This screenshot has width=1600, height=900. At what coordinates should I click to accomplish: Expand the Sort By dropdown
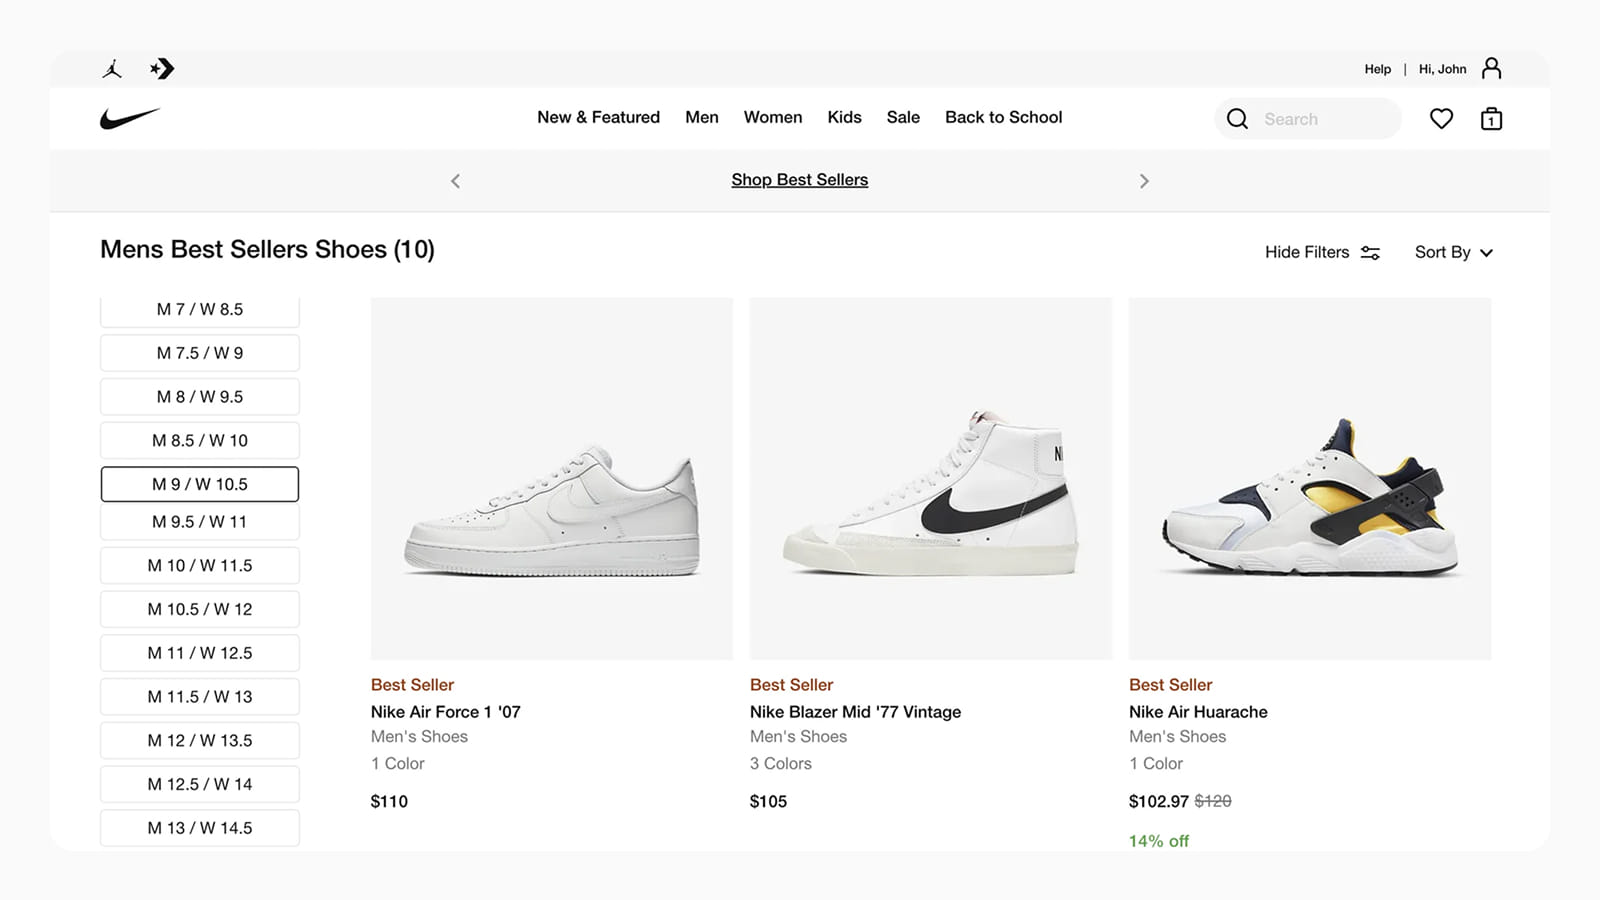(1453, 253)
